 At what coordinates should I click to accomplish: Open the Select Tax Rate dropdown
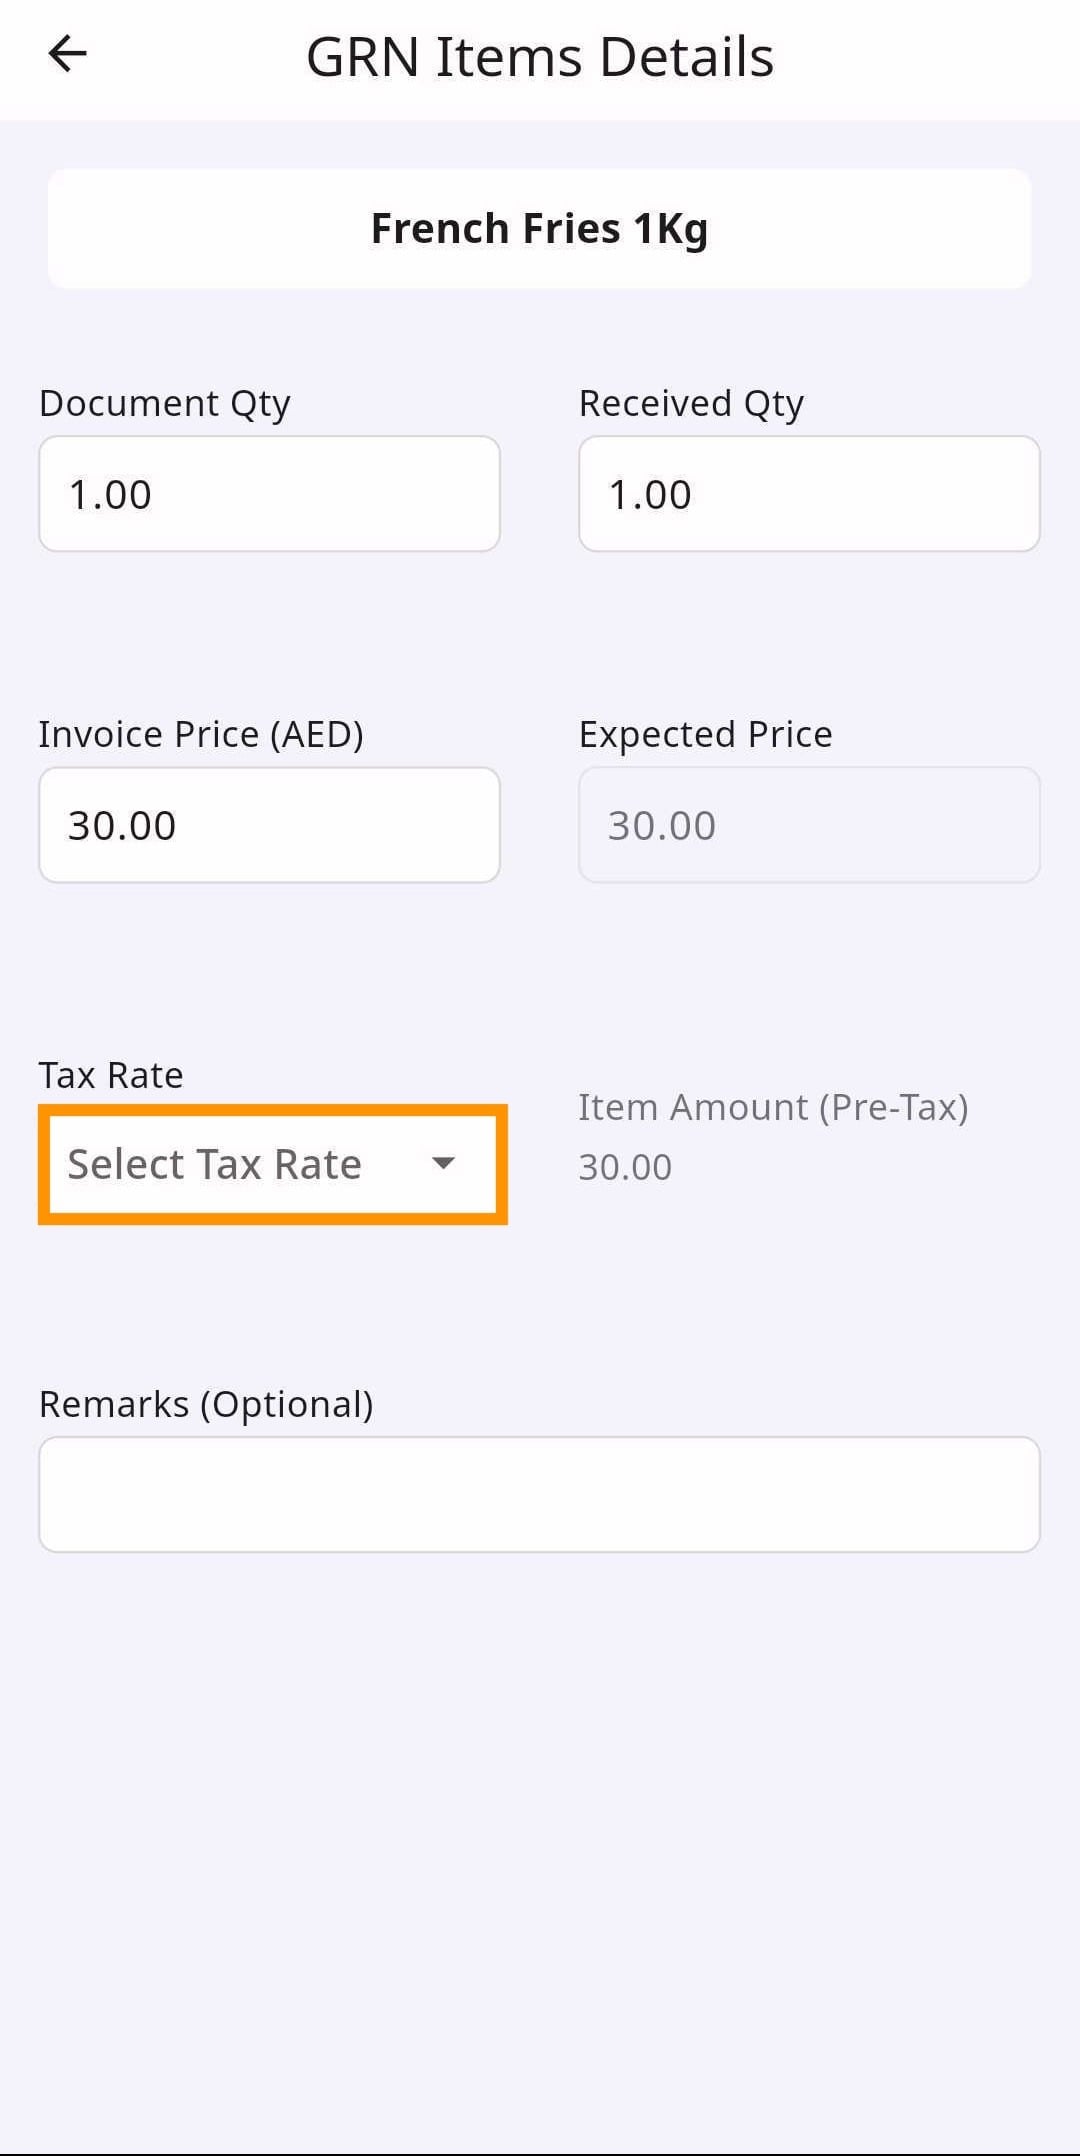[272, 1164]
